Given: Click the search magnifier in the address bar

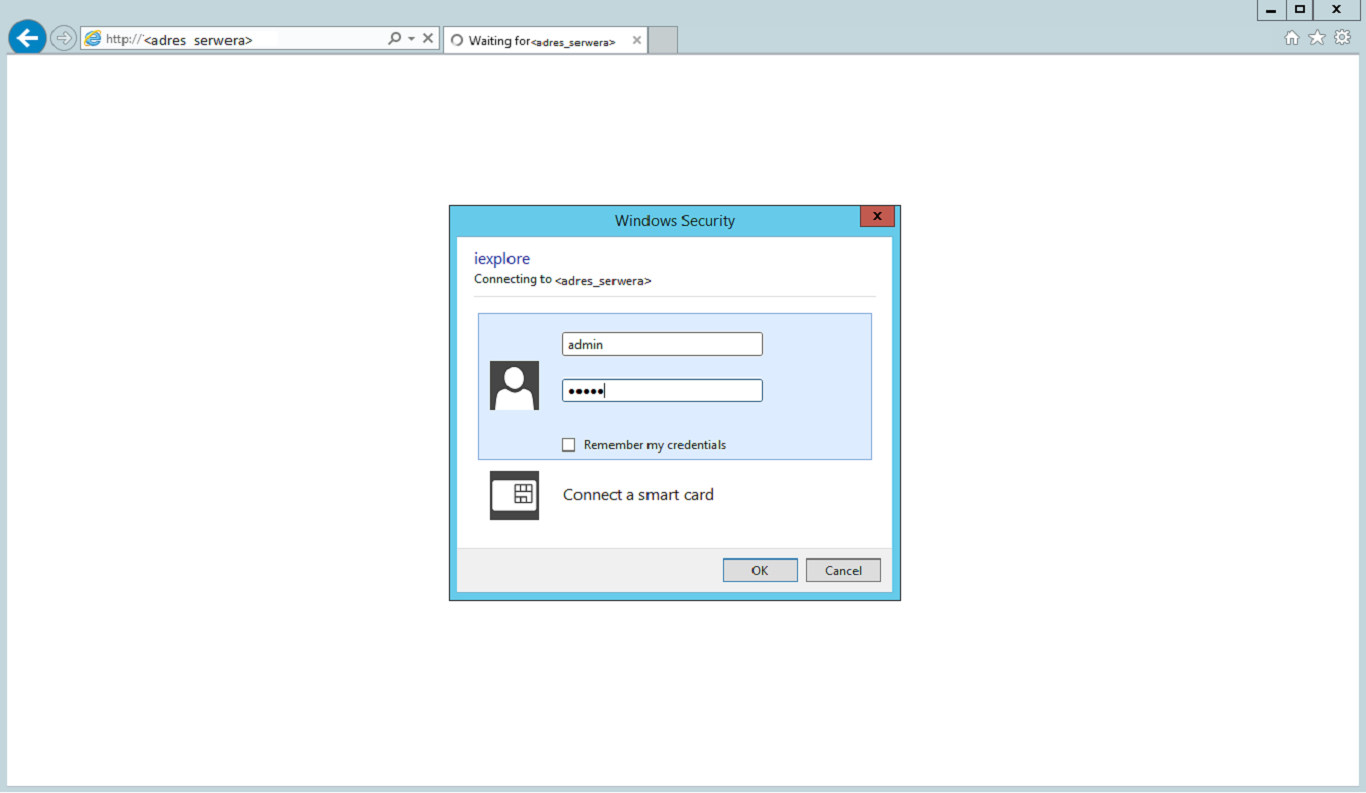Looking at the screenshot, I should [394, 38].
